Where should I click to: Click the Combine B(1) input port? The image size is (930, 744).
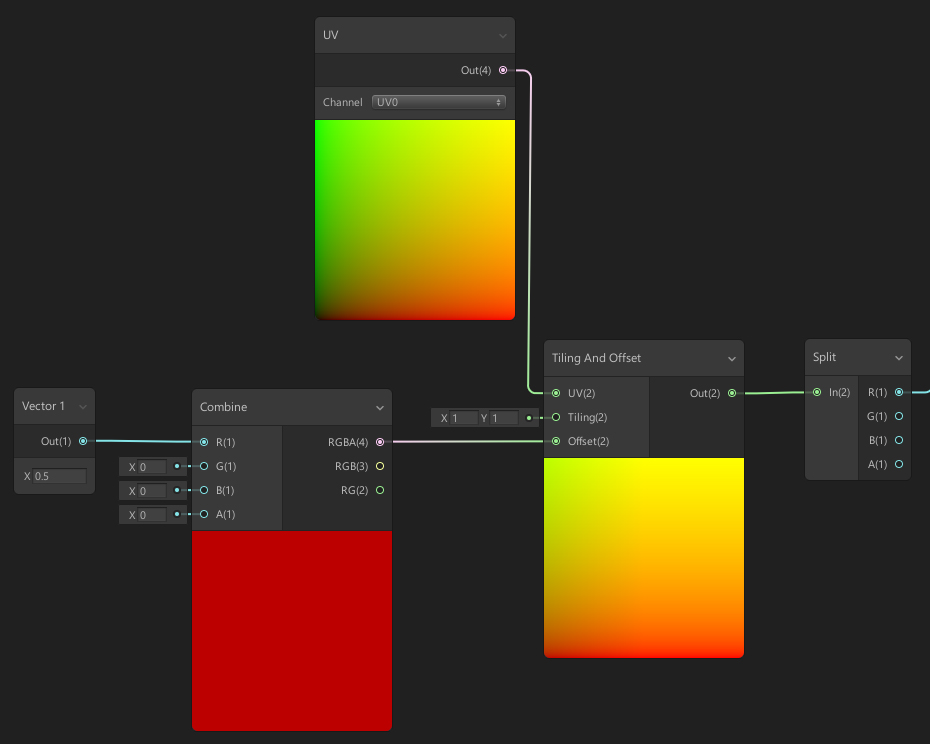tap(204, 490)
